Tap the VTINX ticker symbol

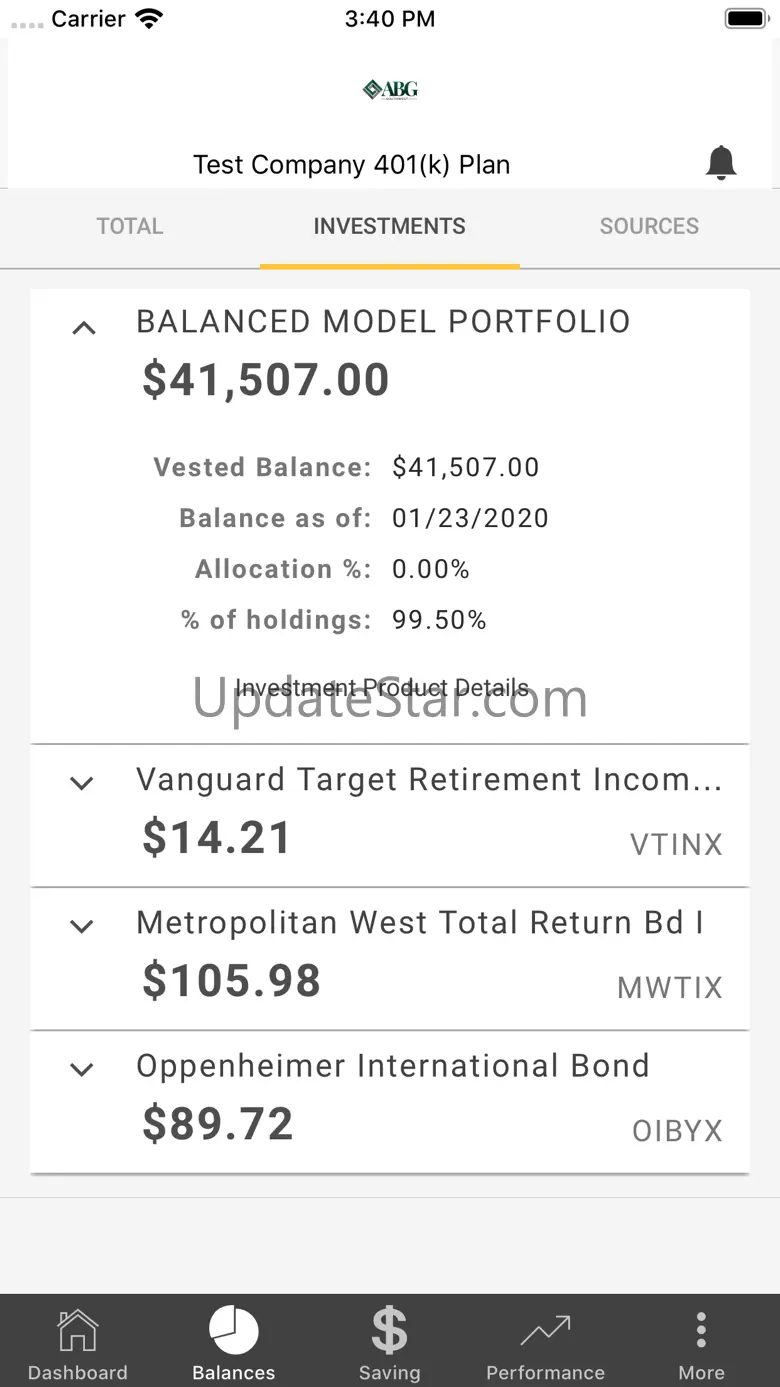click(676, 845)
